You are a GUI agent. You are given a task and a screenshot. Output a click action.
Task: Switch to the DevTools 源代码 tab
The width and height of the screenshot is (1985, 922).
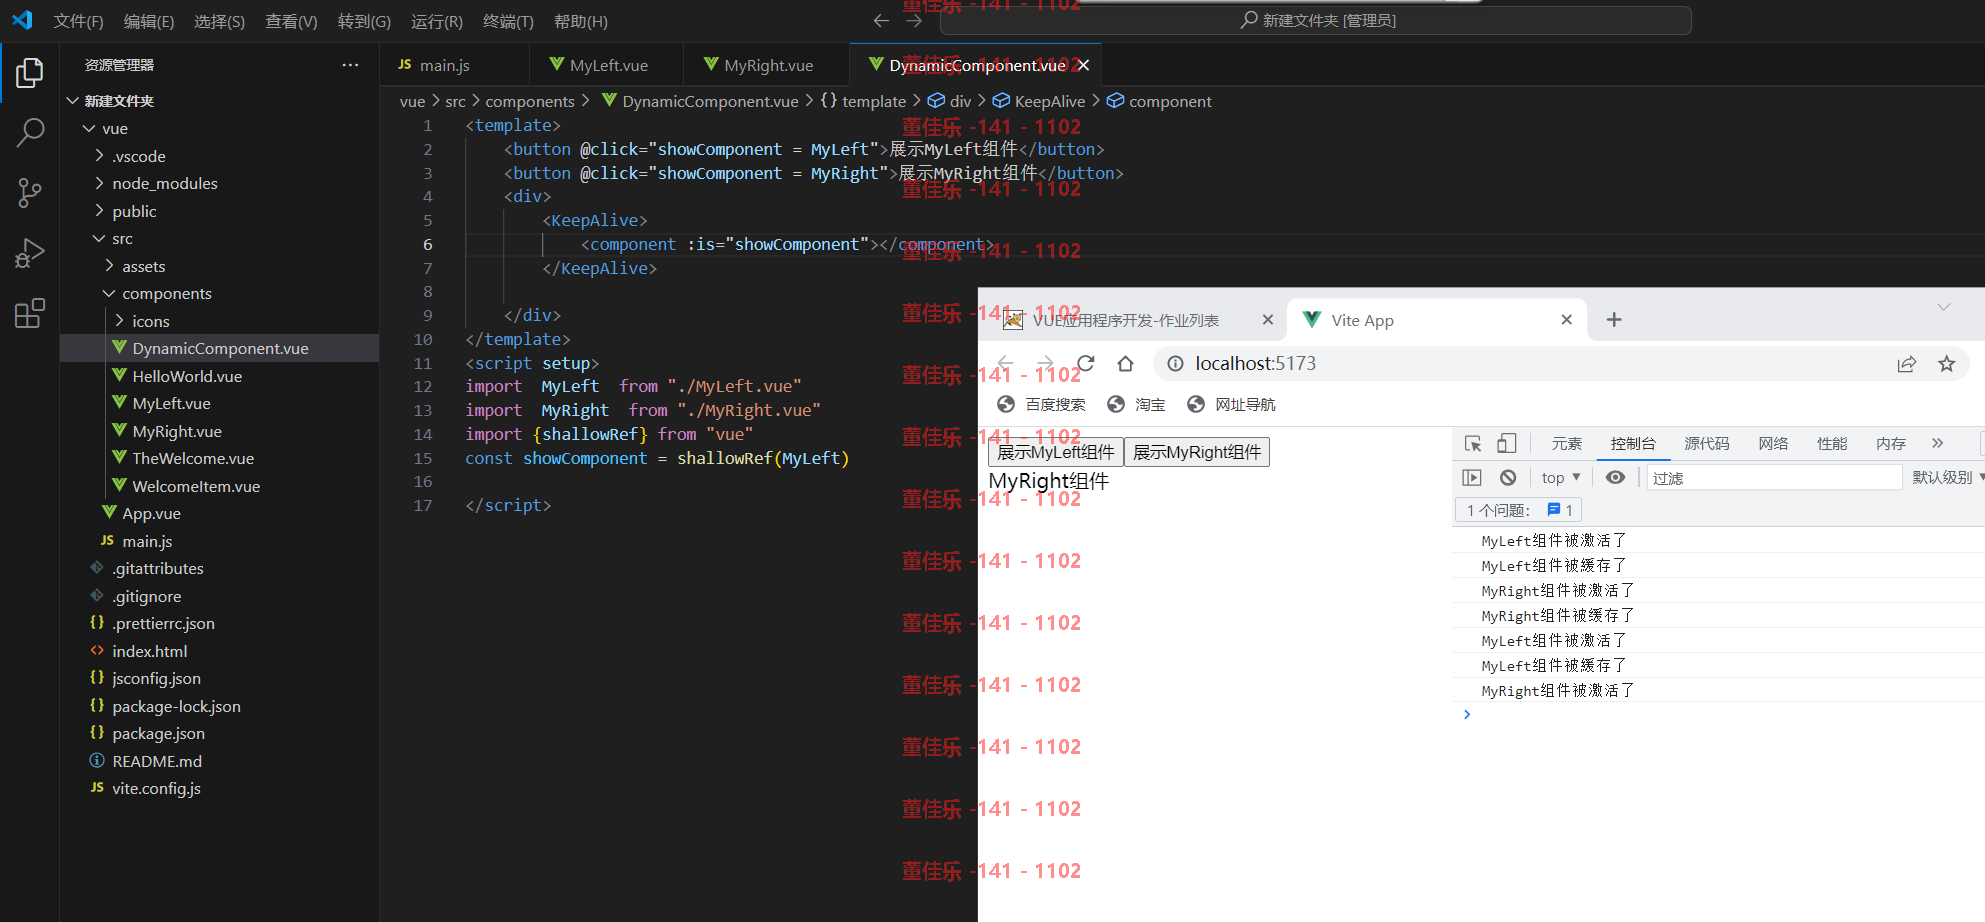click(x=1706, y=443)
